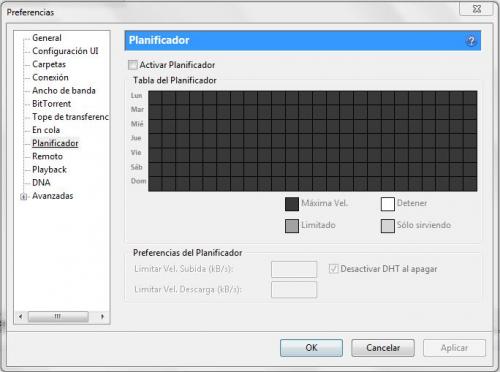Click the Detener white swatch
The width and height of the screenshot is (500, 372).
(x=388, y=204)
